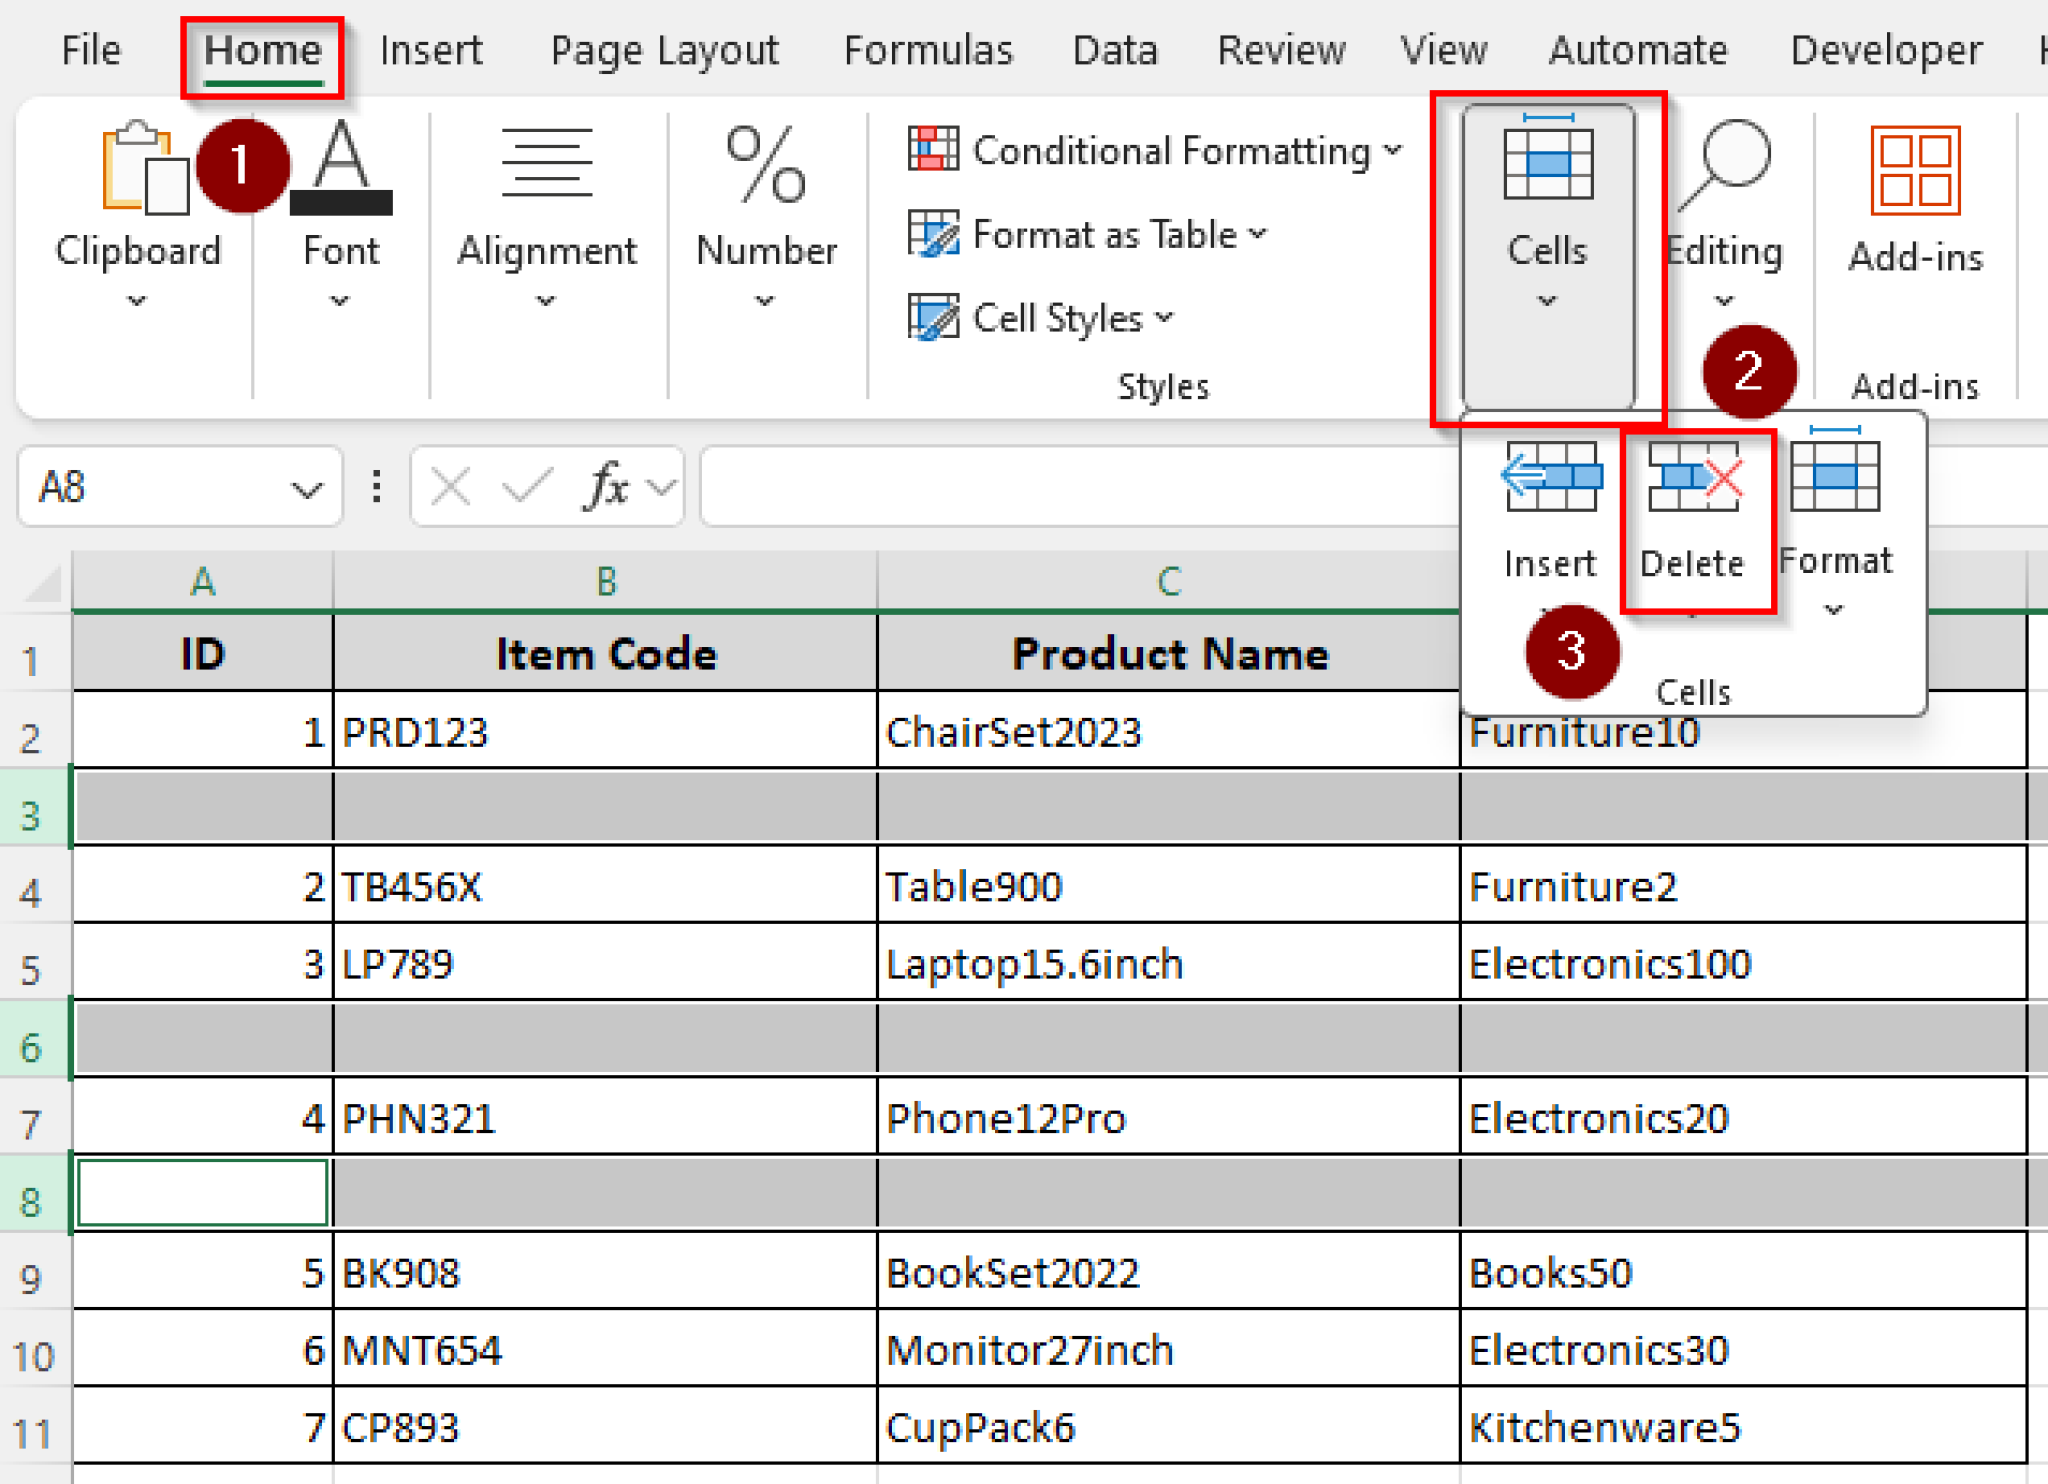Click the Clipboard group icon

(140, 170)
